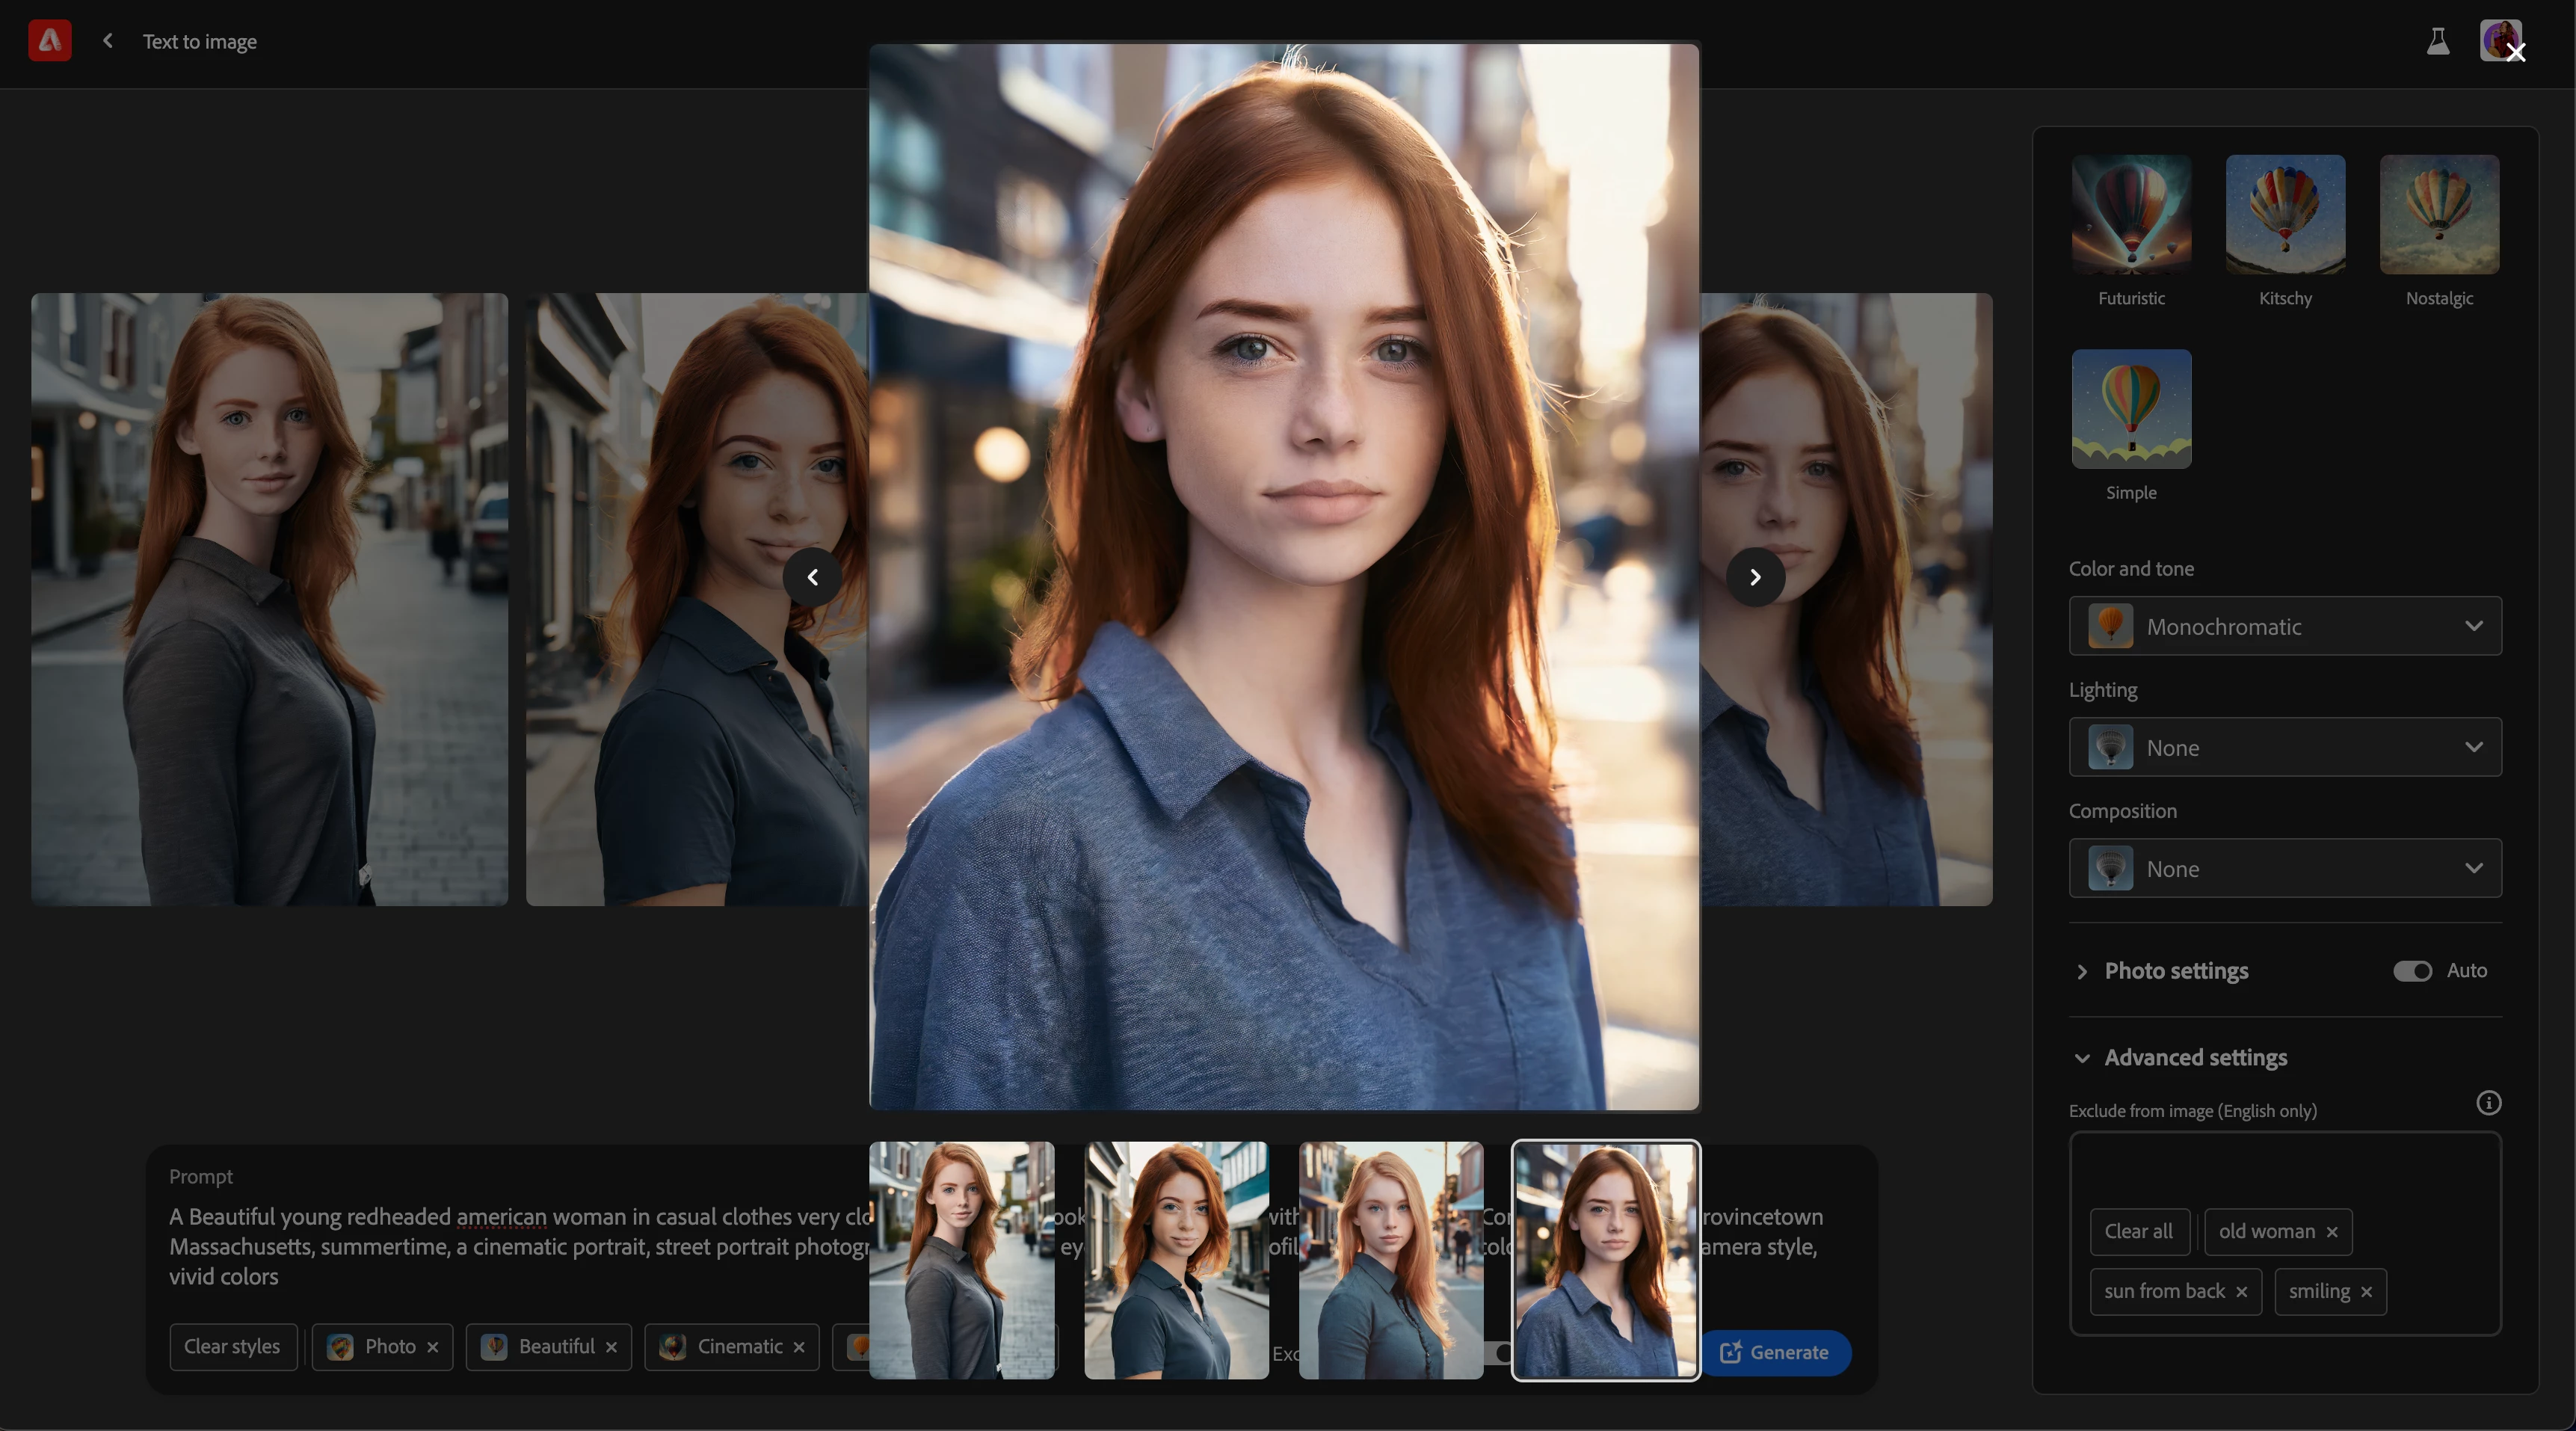Select the third thumbnail with blonde woman
The width and height of the screenshot is (2576, 1431).
click(x=1390, y=1260)
